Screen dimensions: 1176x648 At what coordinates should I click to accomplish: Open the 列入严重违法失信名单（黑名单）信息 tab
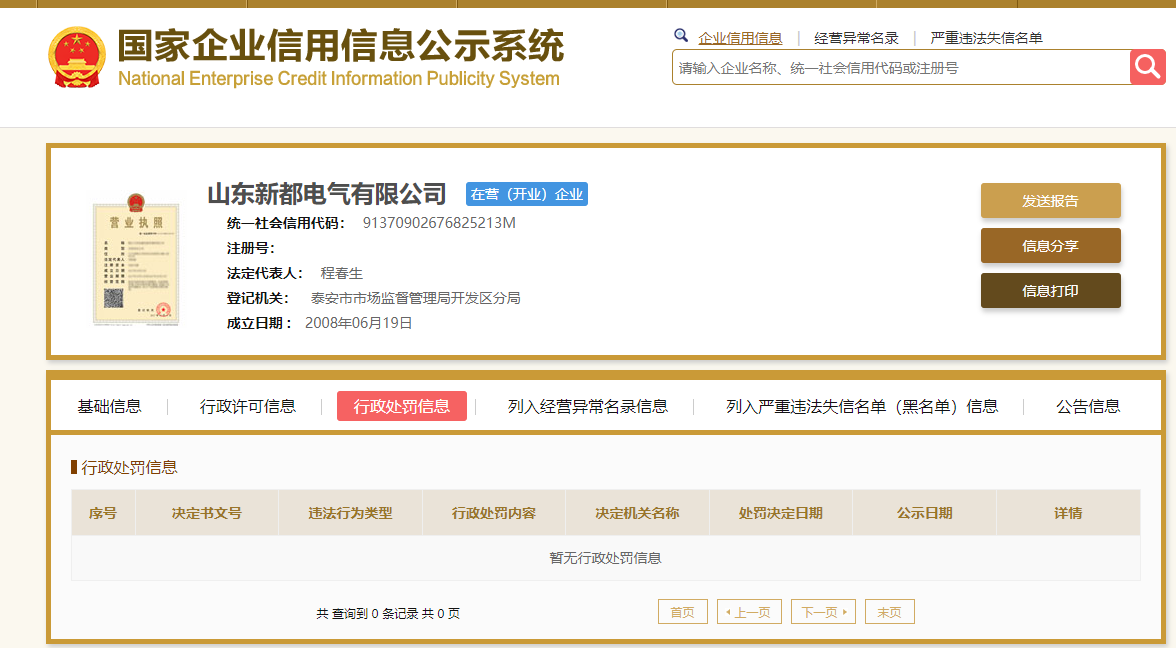pos(862,406)
